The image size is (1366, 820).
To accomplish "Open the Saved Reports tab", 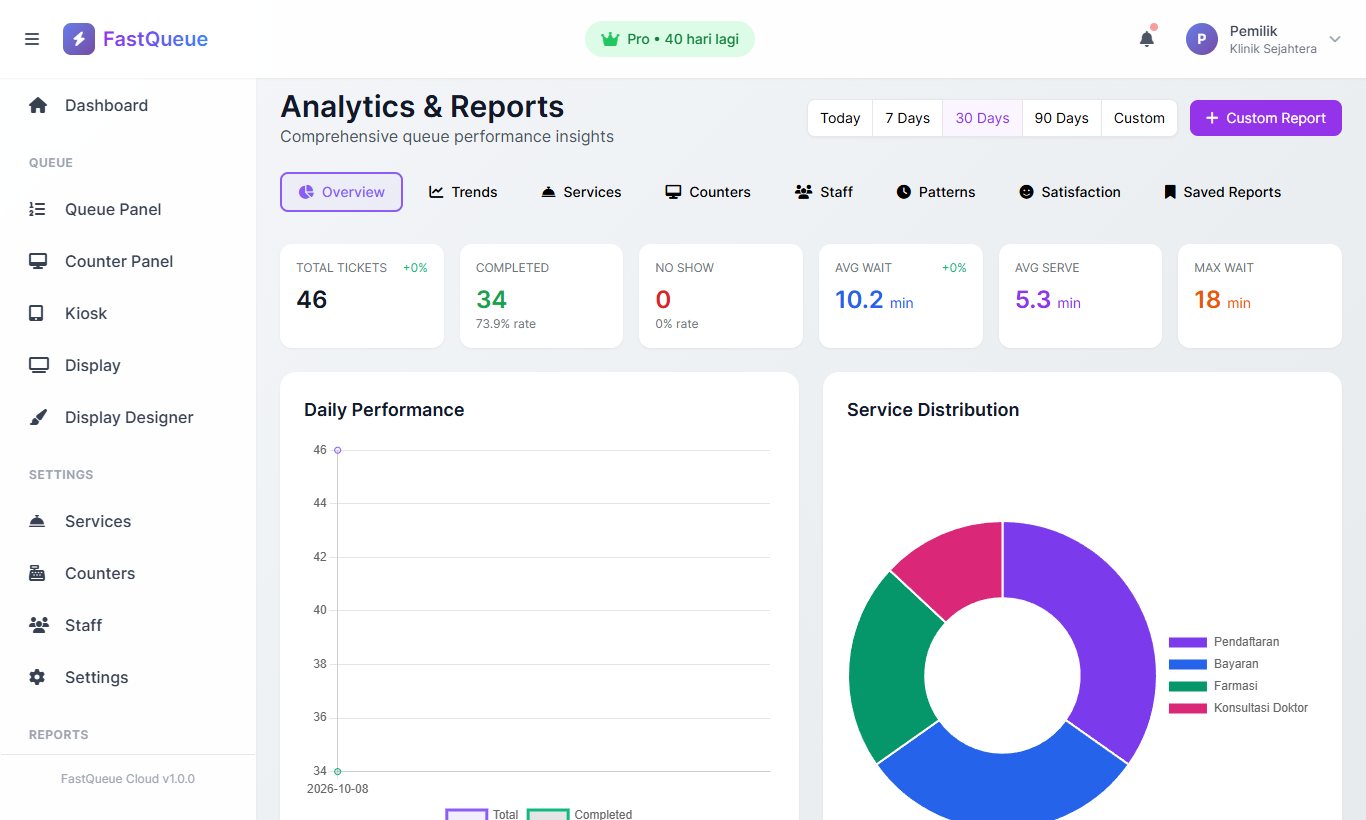I will pyautogui.click(x=1222, y=192).
